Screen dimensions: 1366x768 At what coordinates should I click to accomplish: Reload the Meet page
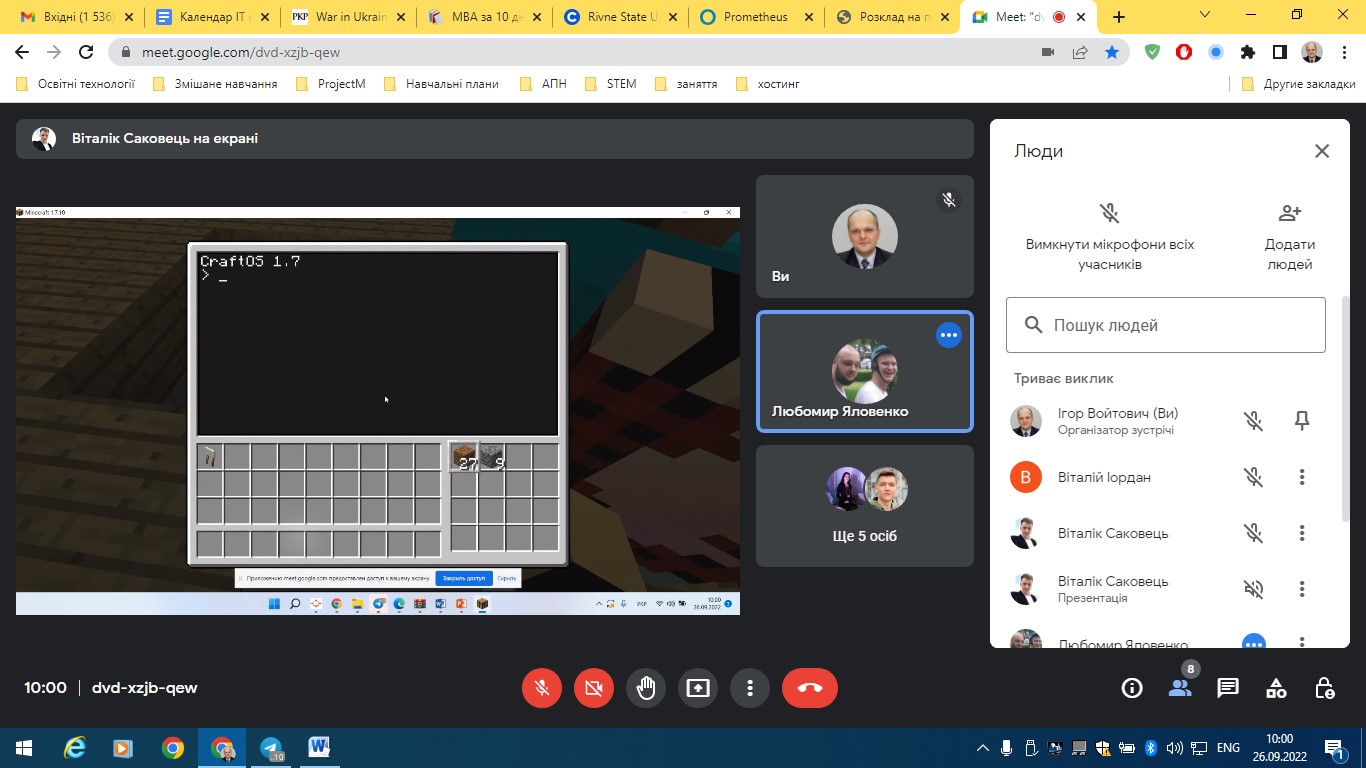[x=86, y=52]
